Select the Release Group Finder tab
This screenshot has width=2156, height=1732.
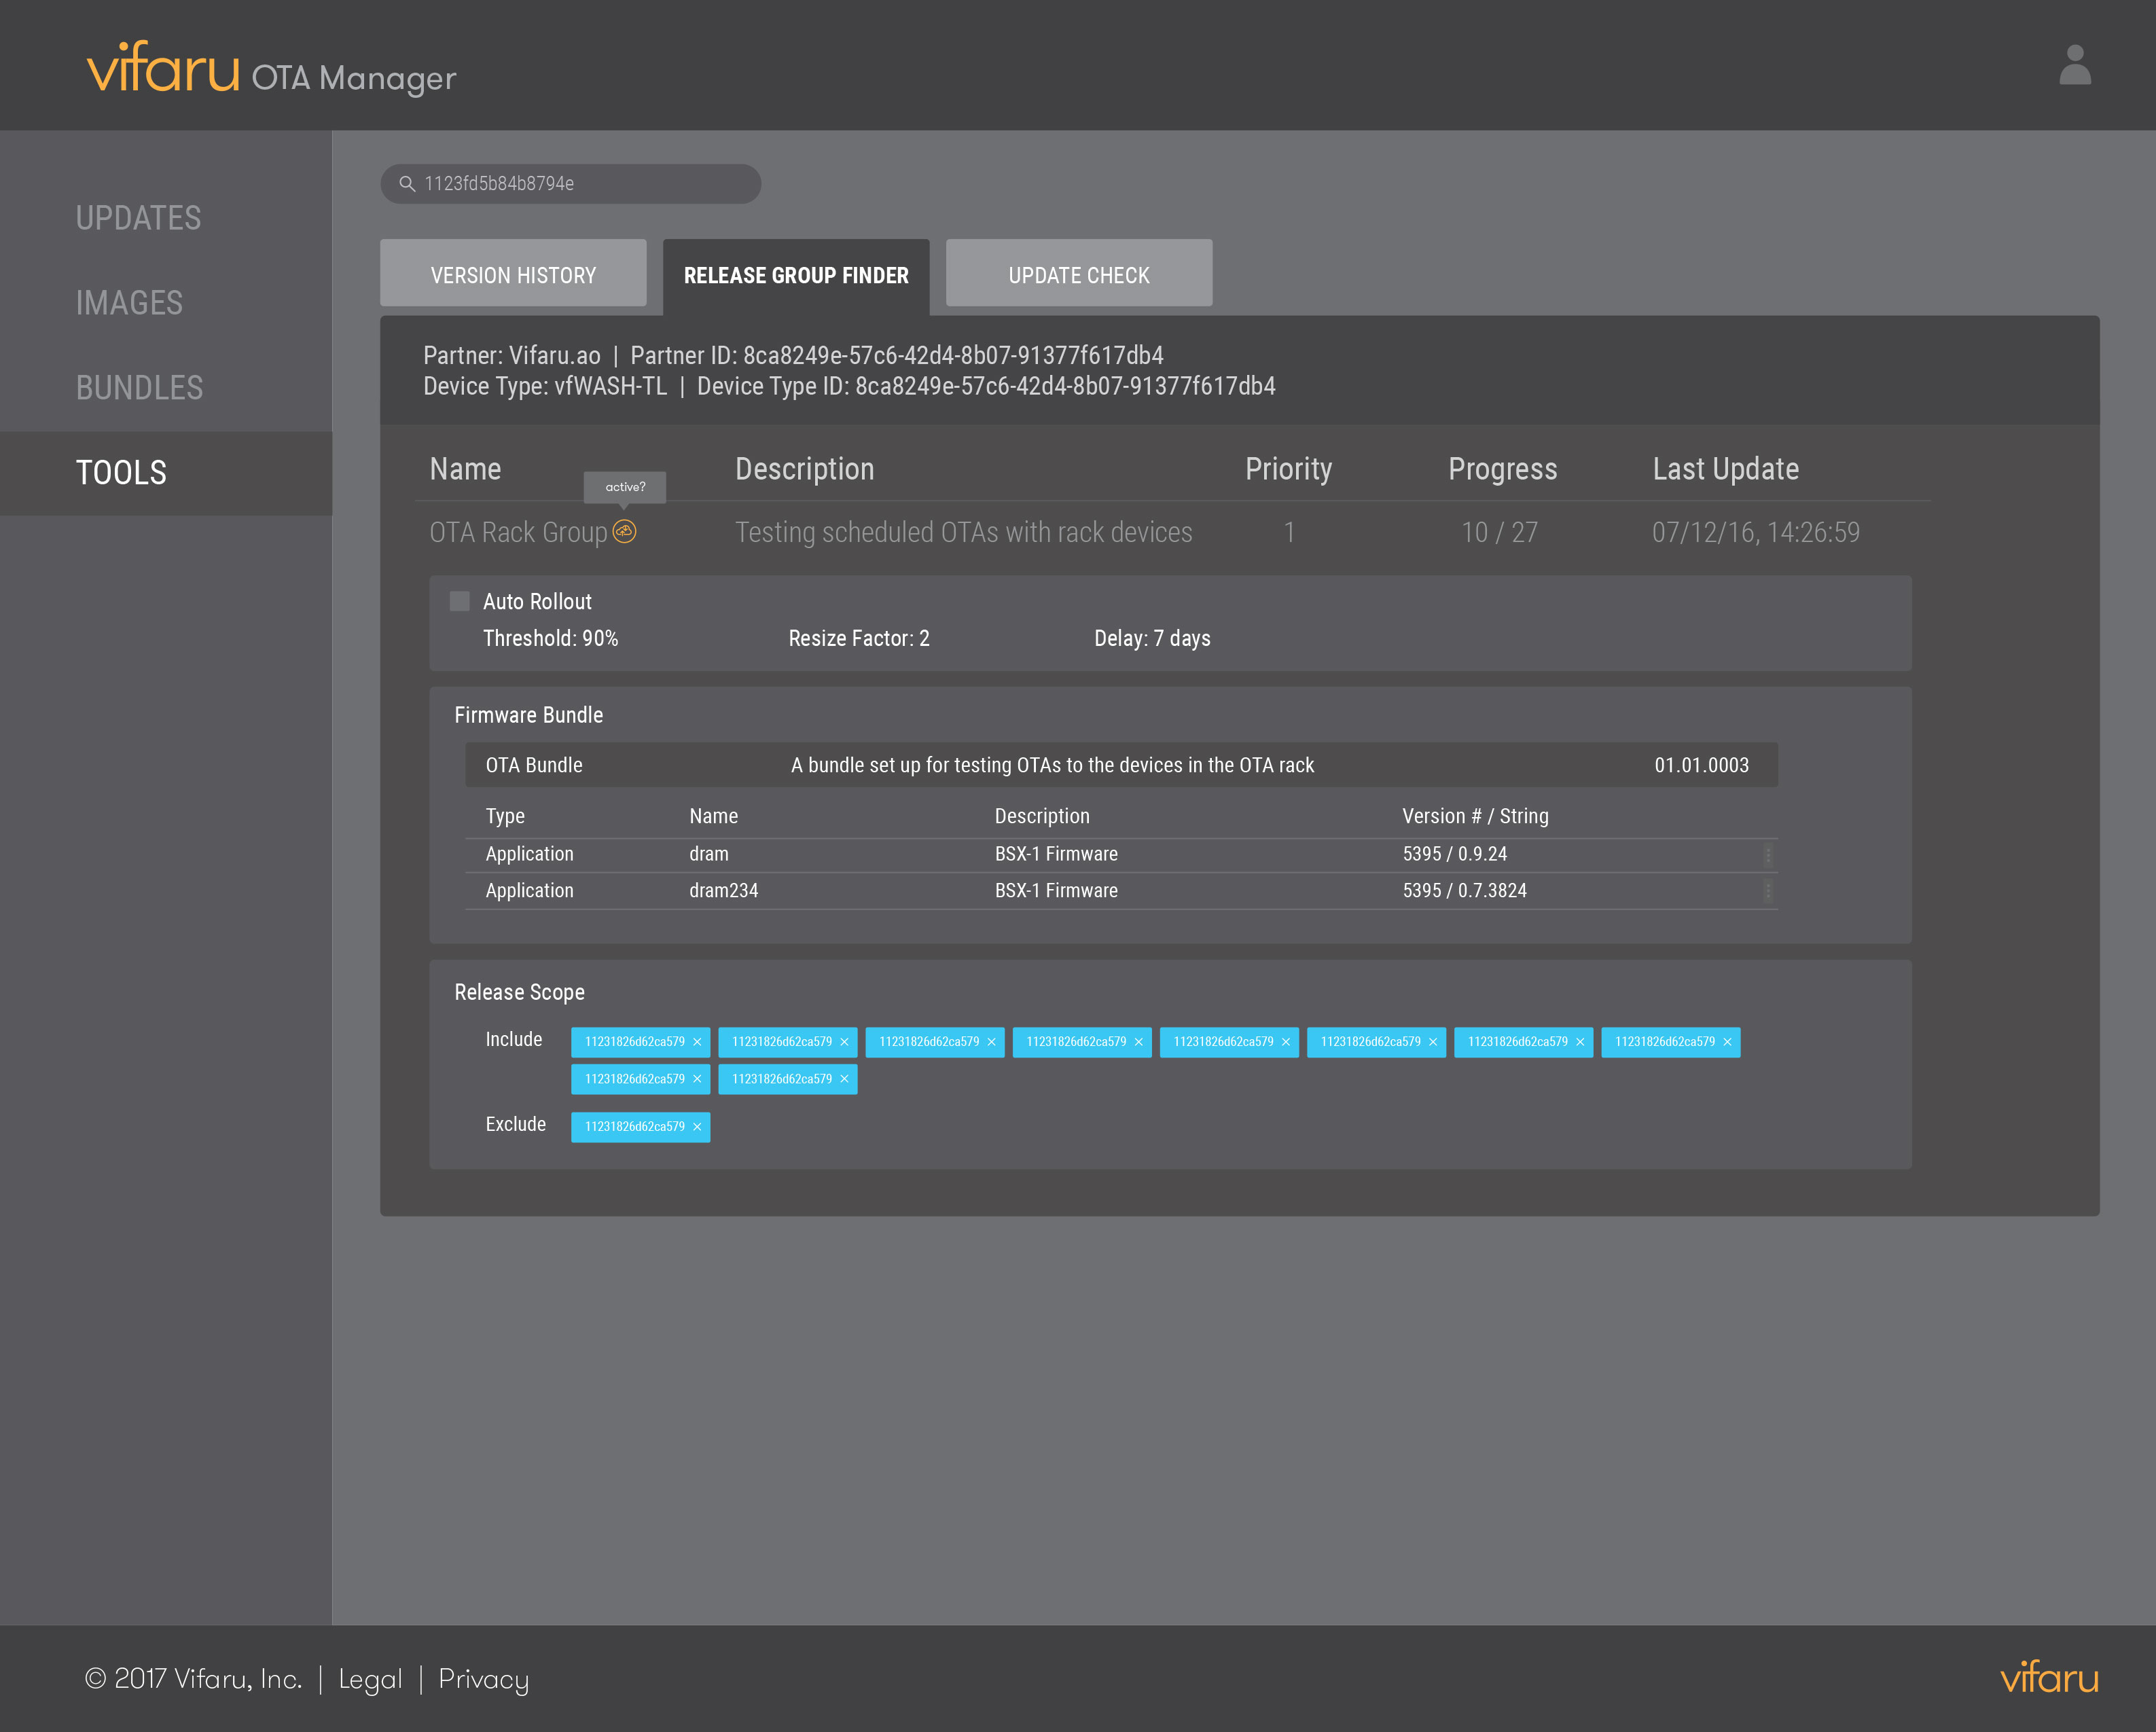coord(796,276)
